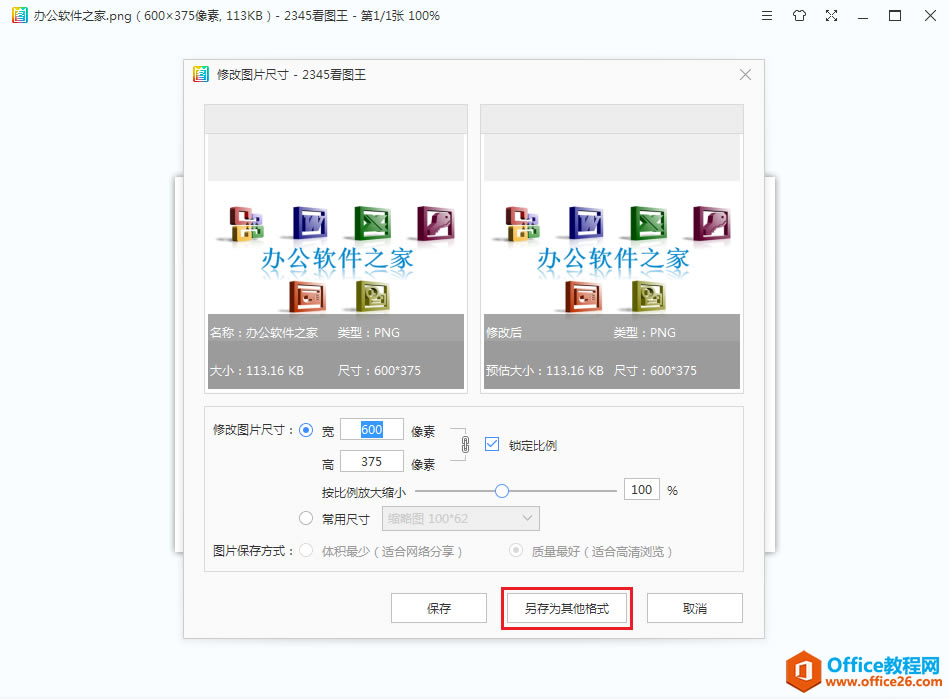
Task: Click the skin (shirt) icon in title bar
Action: pyautogui.click(x=800, y=16)
